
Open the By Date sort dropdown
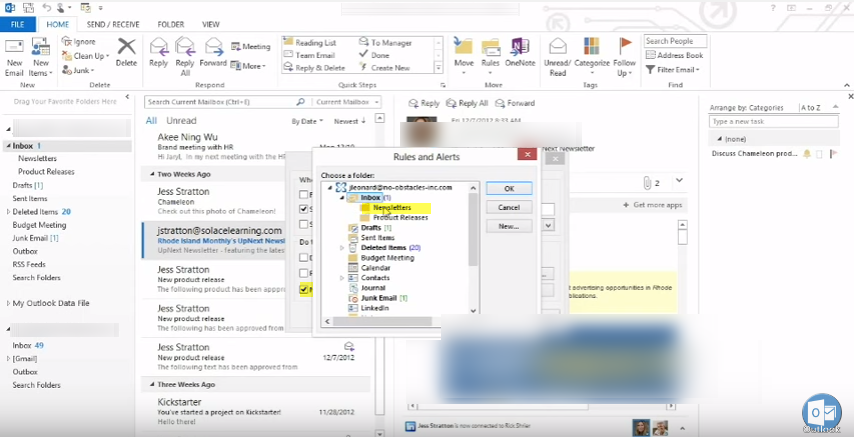point(307,121)
